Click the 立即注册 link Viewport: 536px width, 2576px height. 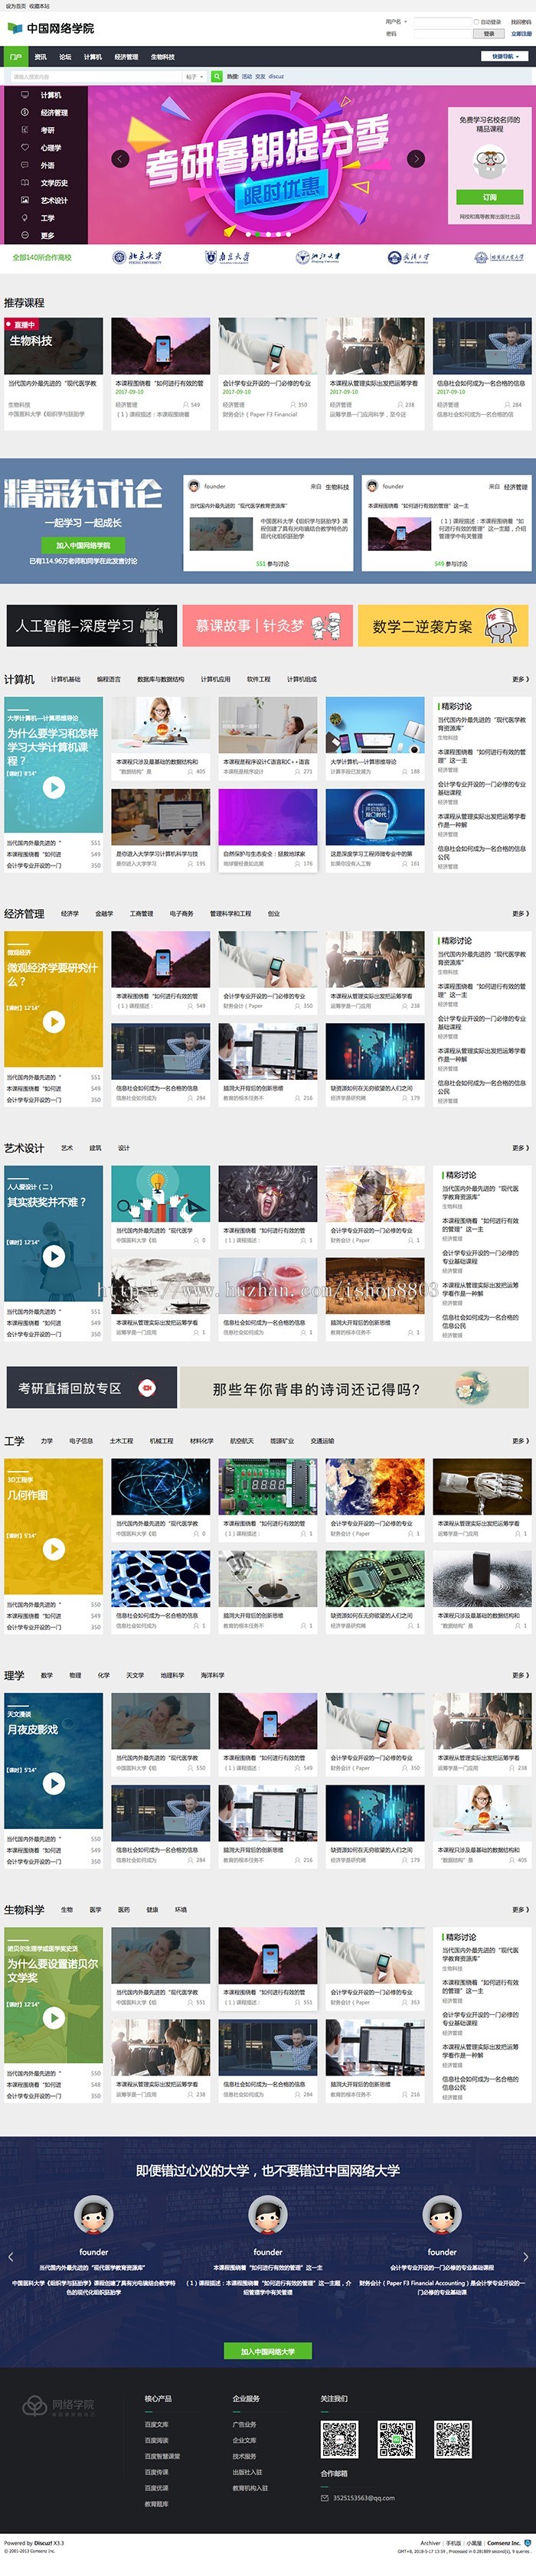(x=521, y=34)
